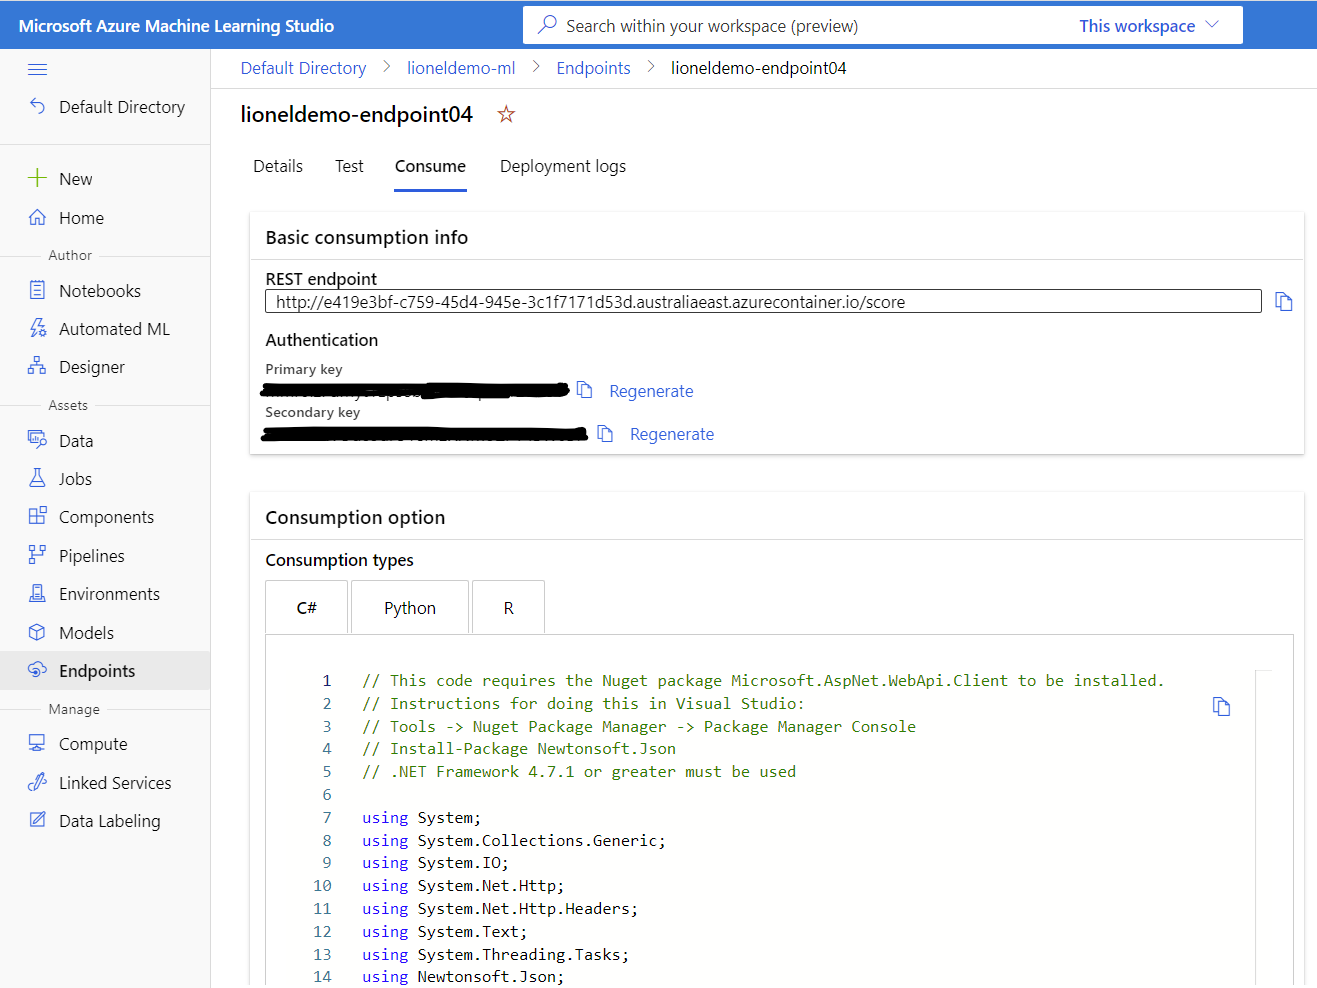
Task: Select the Consume tab
Action: (430, 166)
